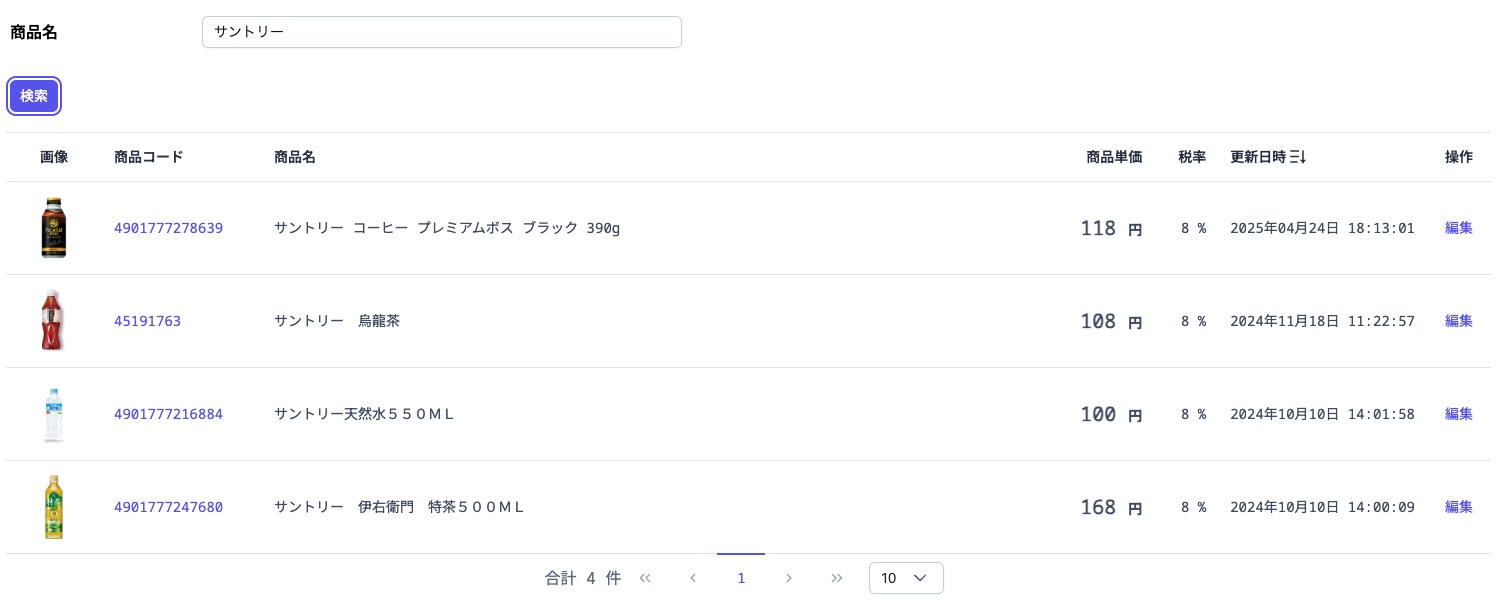Go to the previous page of results
1511x605 pixels.
(693, 578)
